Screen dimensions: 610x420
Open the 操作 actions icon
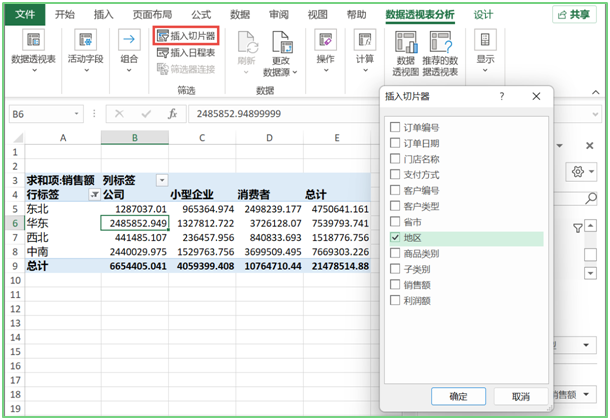326,40
